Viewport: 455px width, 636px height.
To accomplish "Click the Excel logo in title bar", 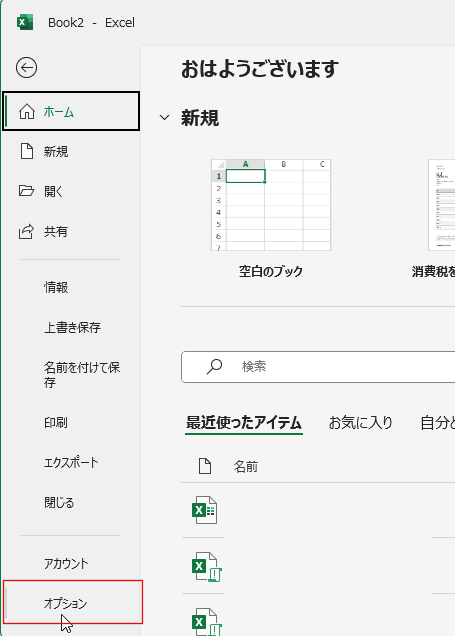I will (25, 22).
